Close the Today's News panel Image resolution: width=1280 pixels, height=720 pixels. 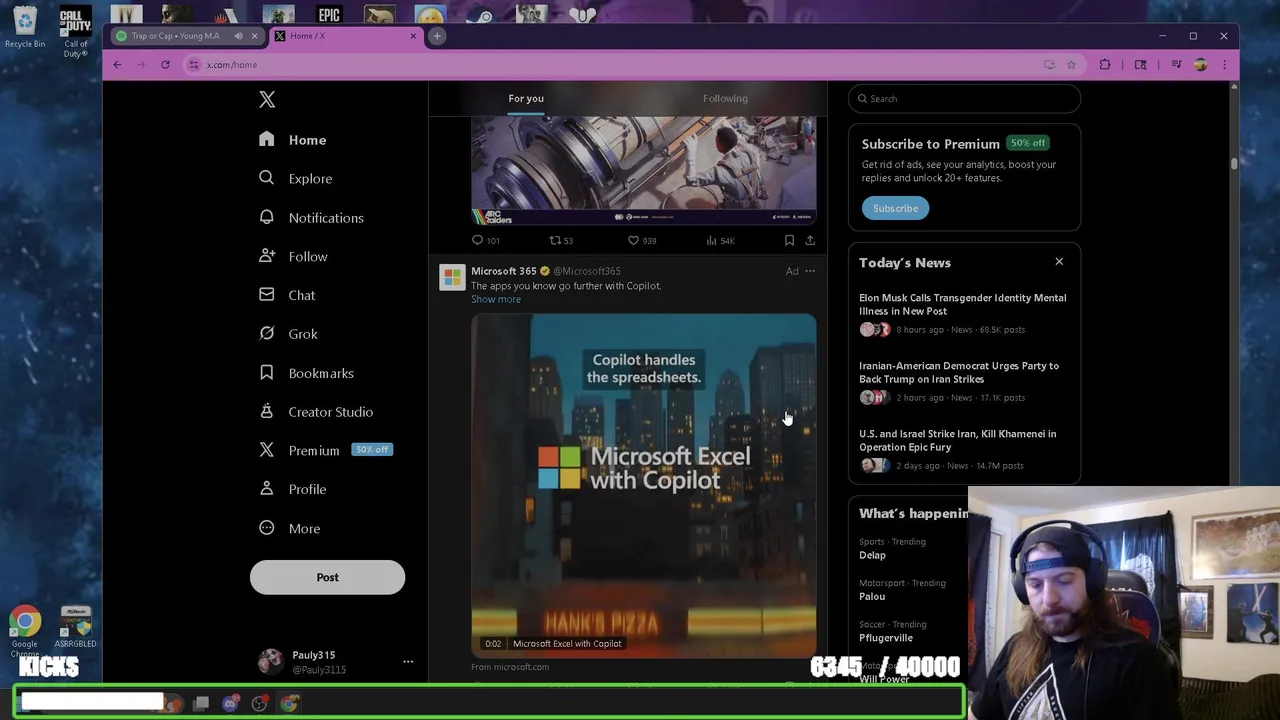coord(1059,262)
